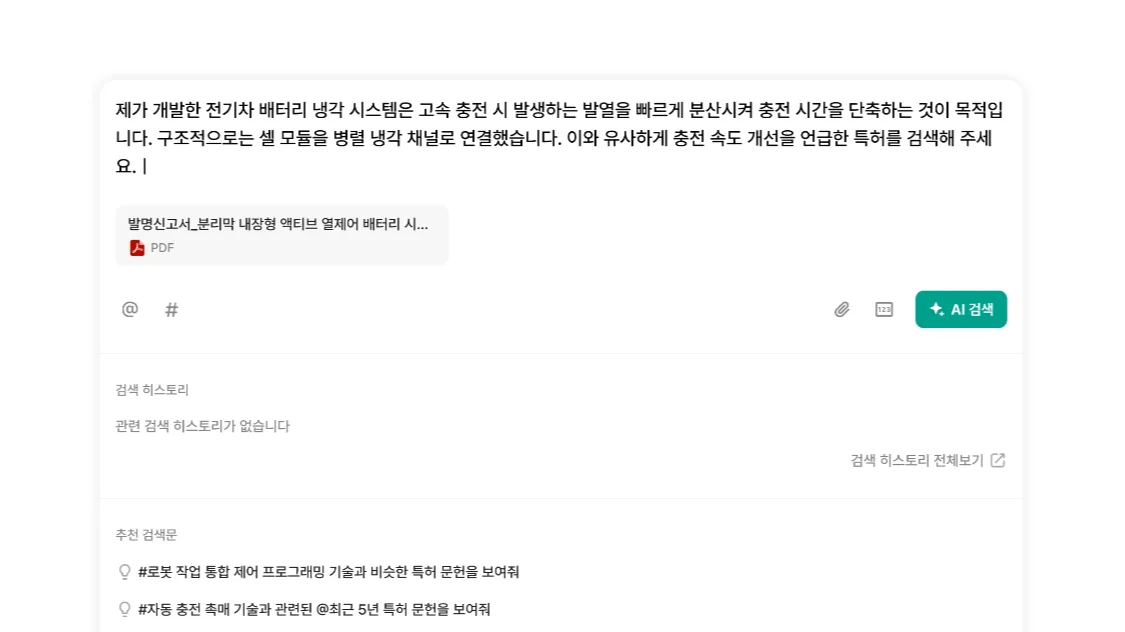Viewport: 1125px width, 632px height.
Task: Click the PDF label under attachment name
Action: (162, 248)
